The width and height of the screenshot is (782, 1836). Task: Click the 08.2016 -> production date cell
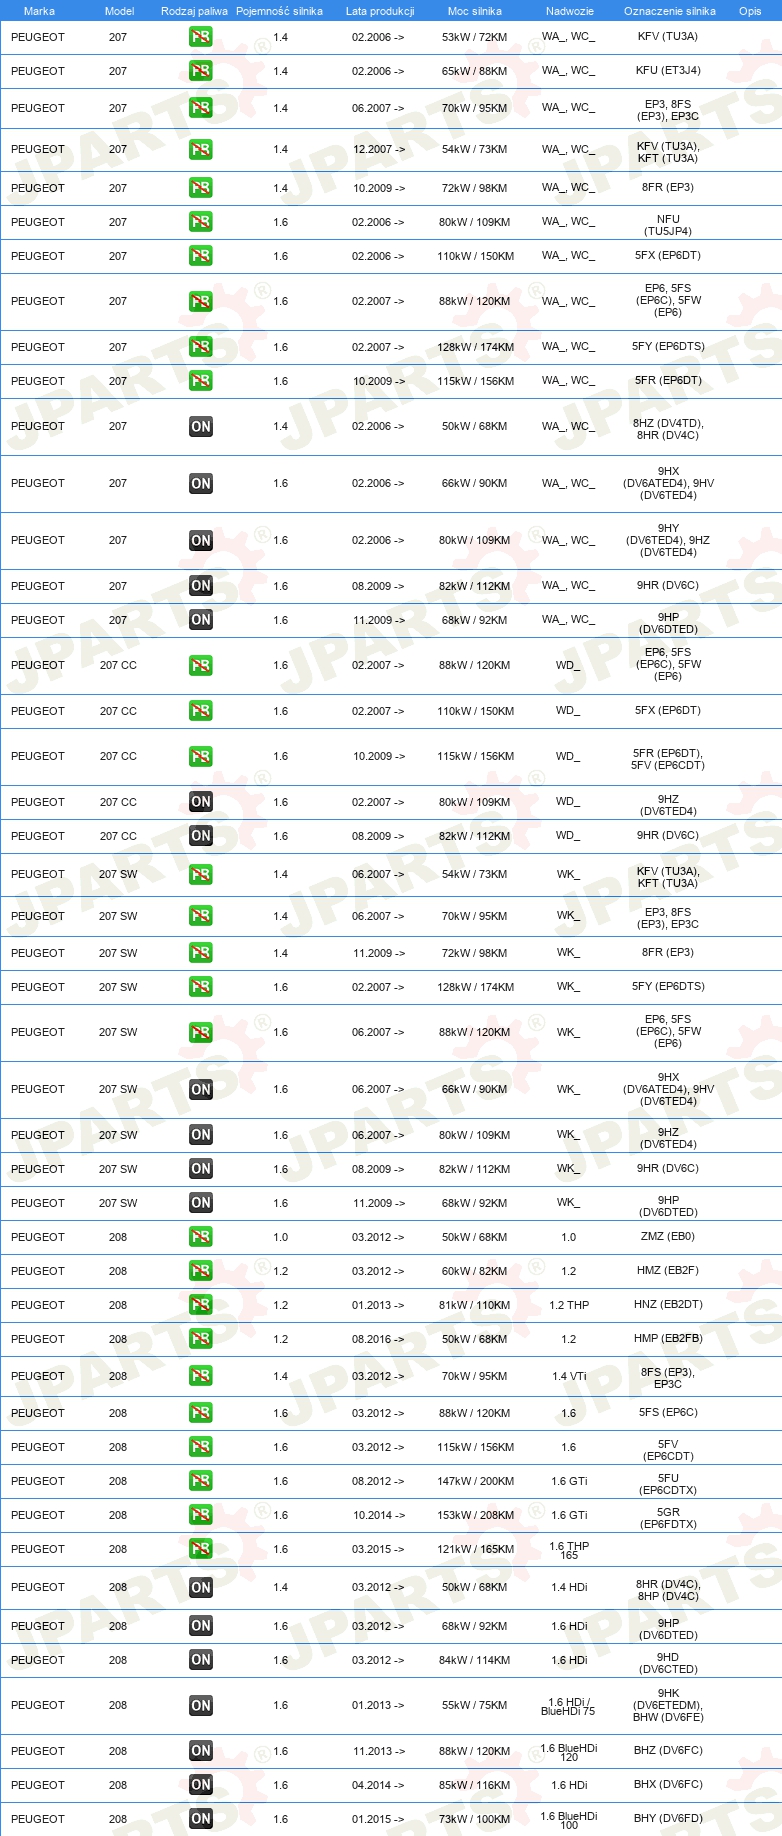[x=378, y=1339]
